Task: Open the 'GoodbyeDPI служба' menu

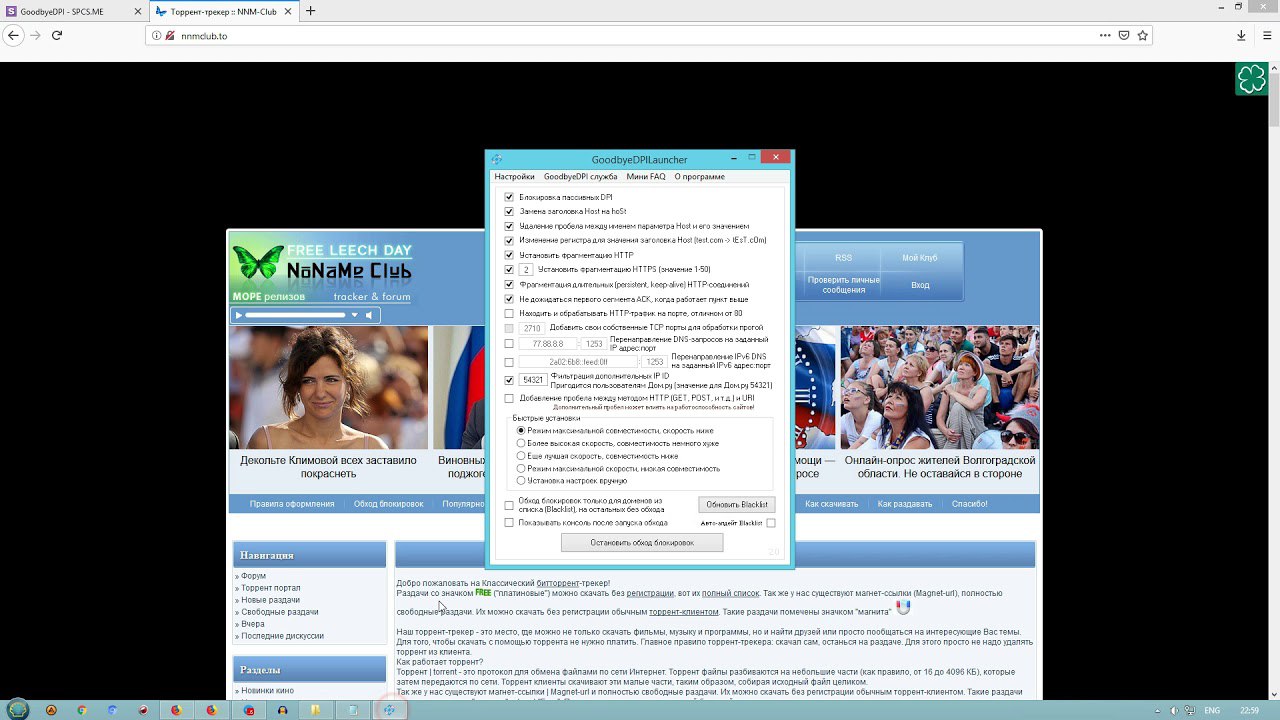Action: coord(580,176)
